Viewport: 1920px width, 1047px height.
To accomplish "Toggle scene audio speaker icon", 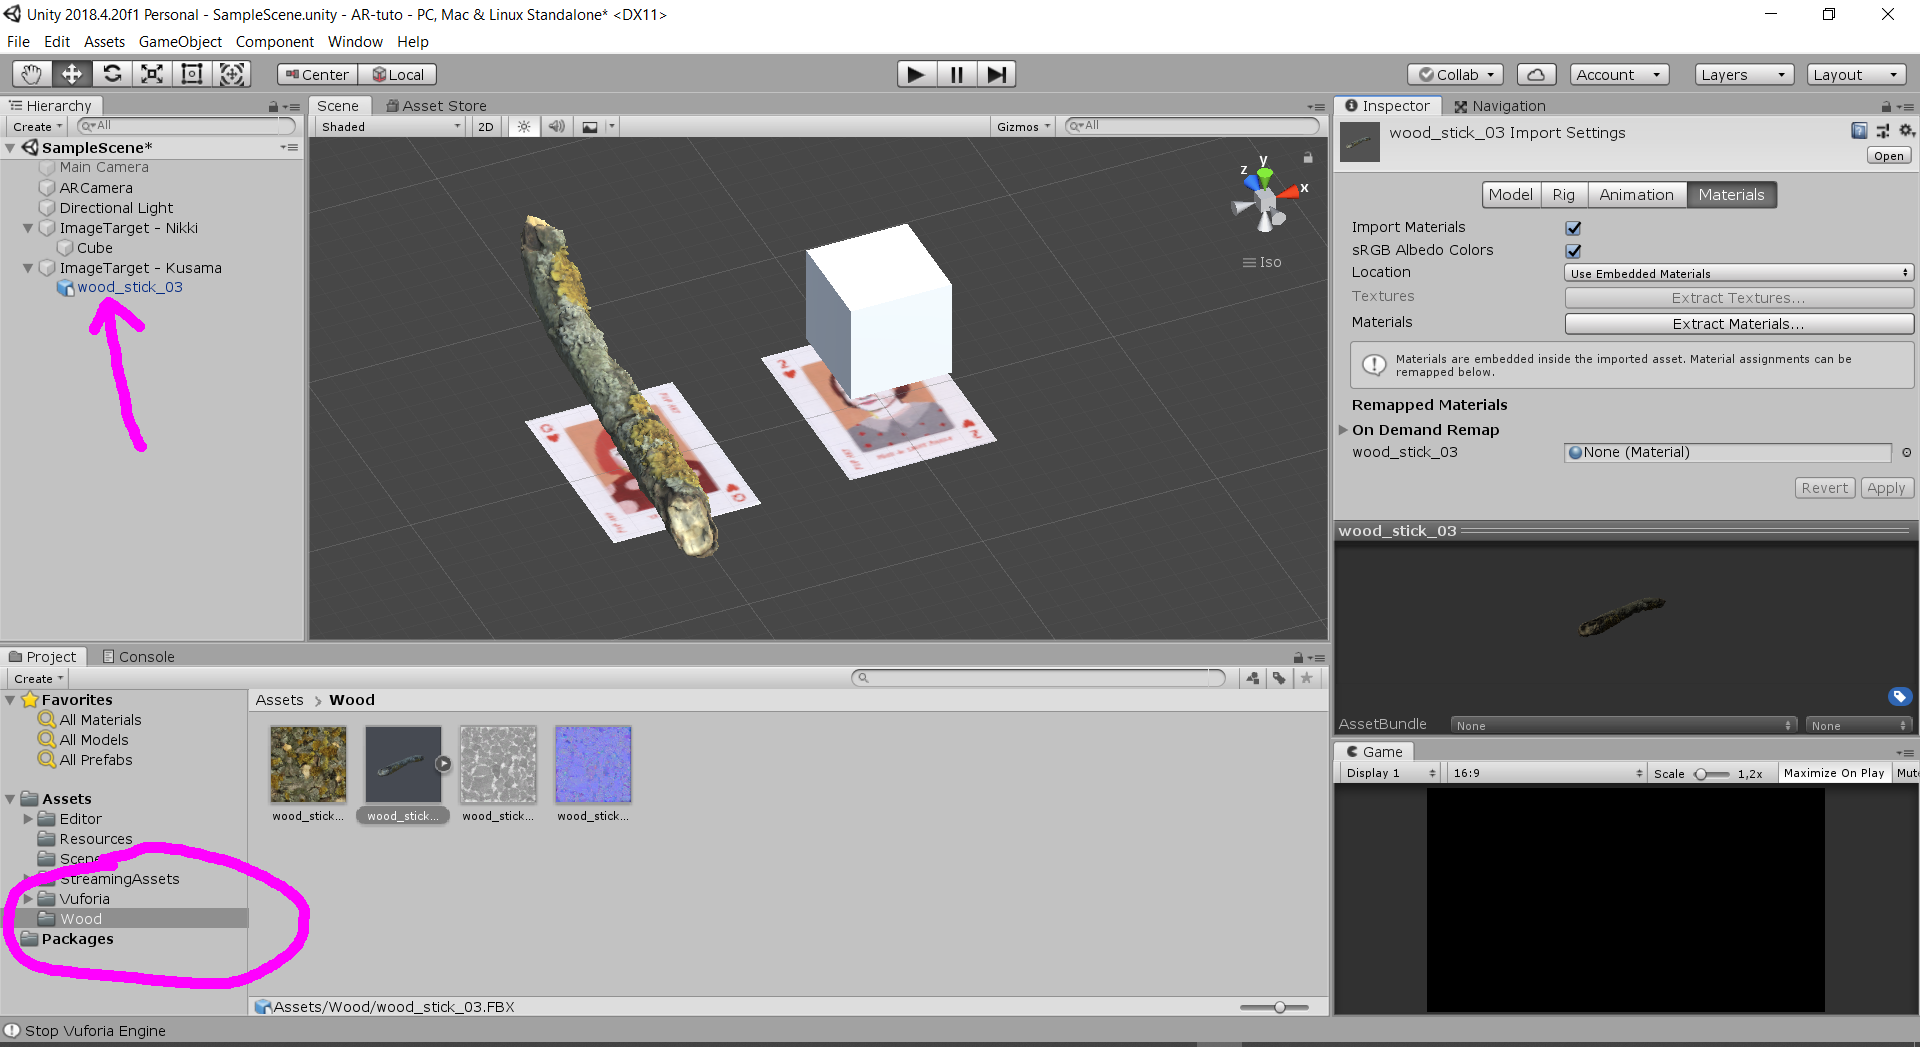I will point(557,127).
